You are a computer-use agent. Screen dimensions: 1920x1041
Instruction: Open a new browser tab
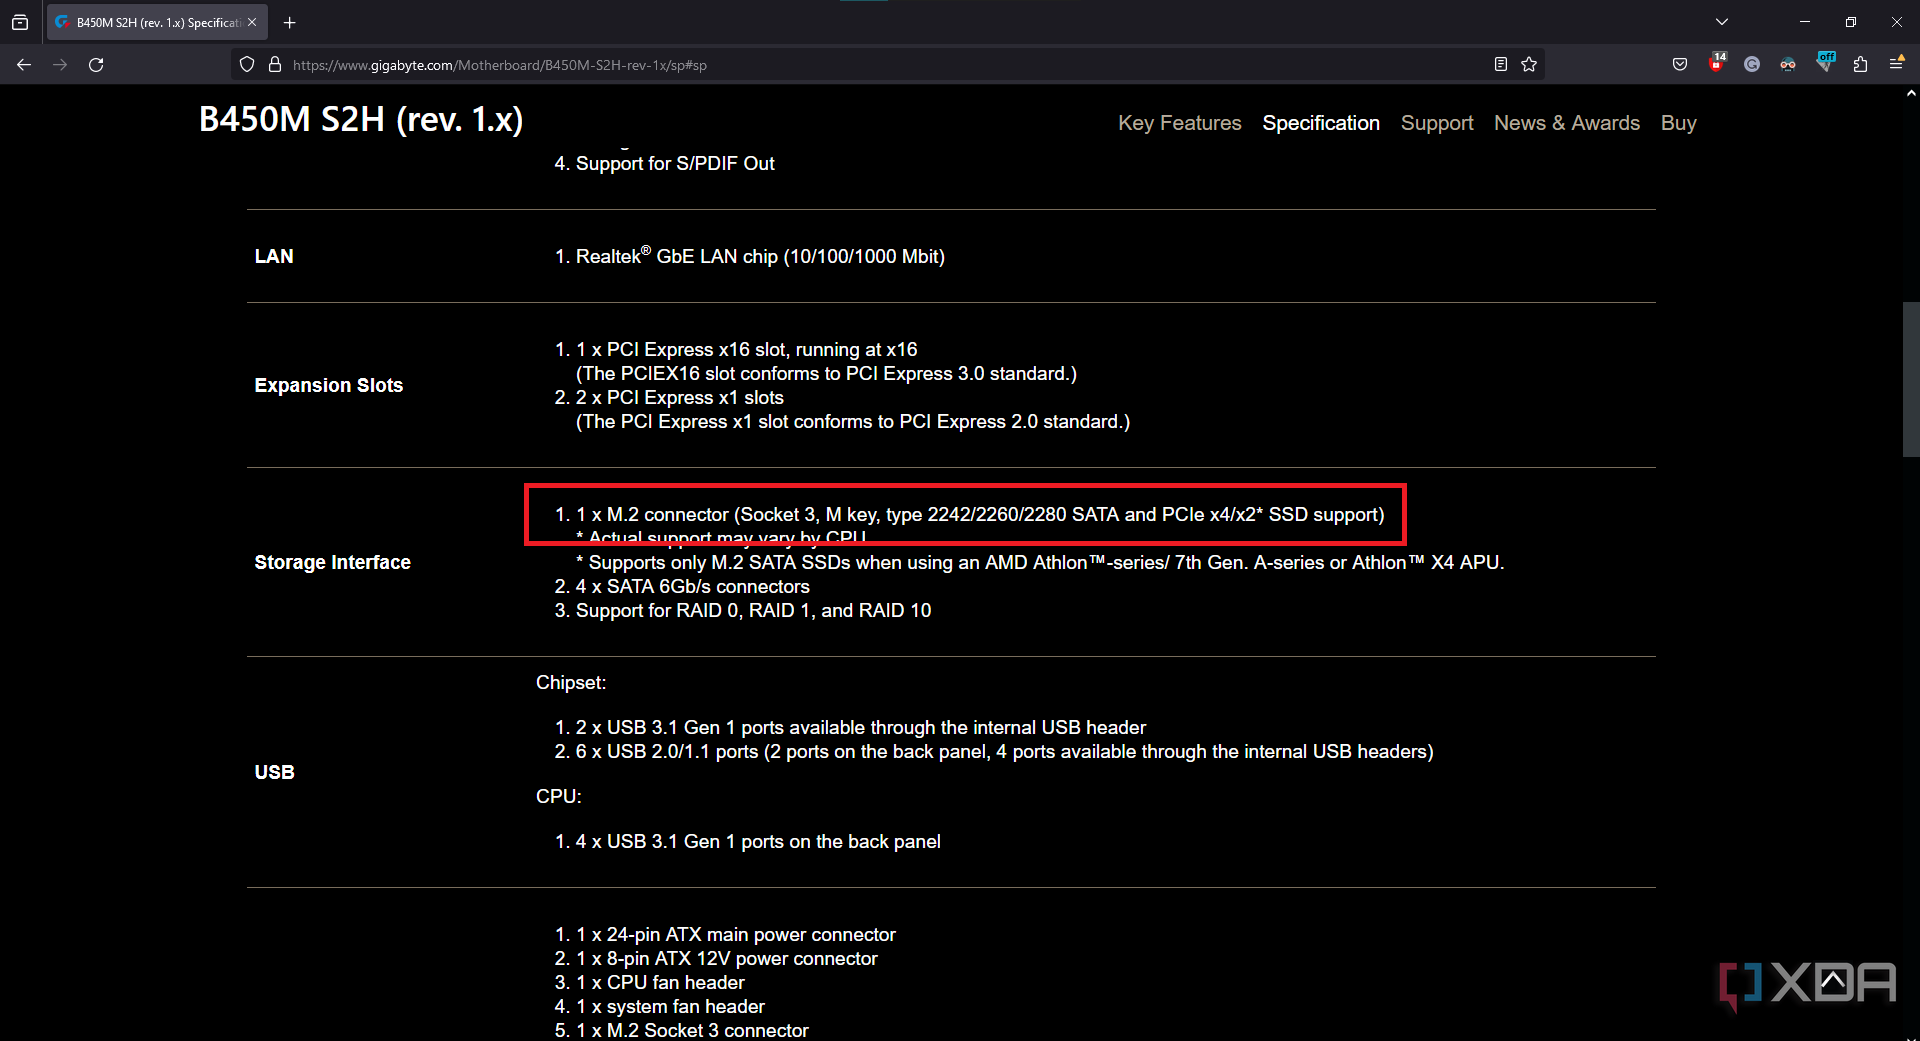(x=289, y=22)
